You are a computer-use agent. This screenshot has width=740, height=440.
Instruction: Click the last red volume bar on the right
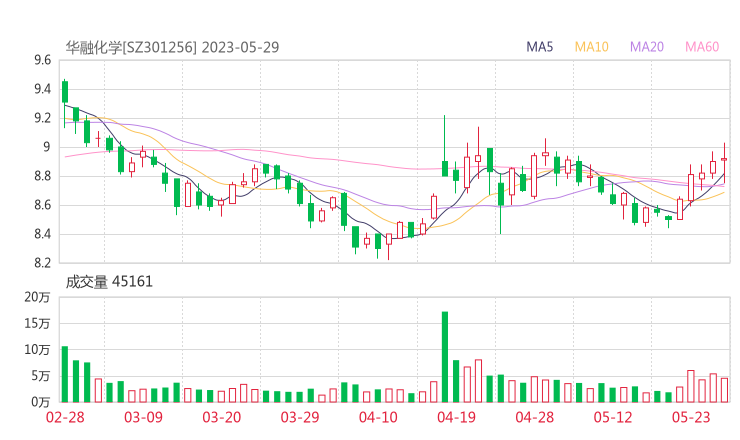coord(724,390)
